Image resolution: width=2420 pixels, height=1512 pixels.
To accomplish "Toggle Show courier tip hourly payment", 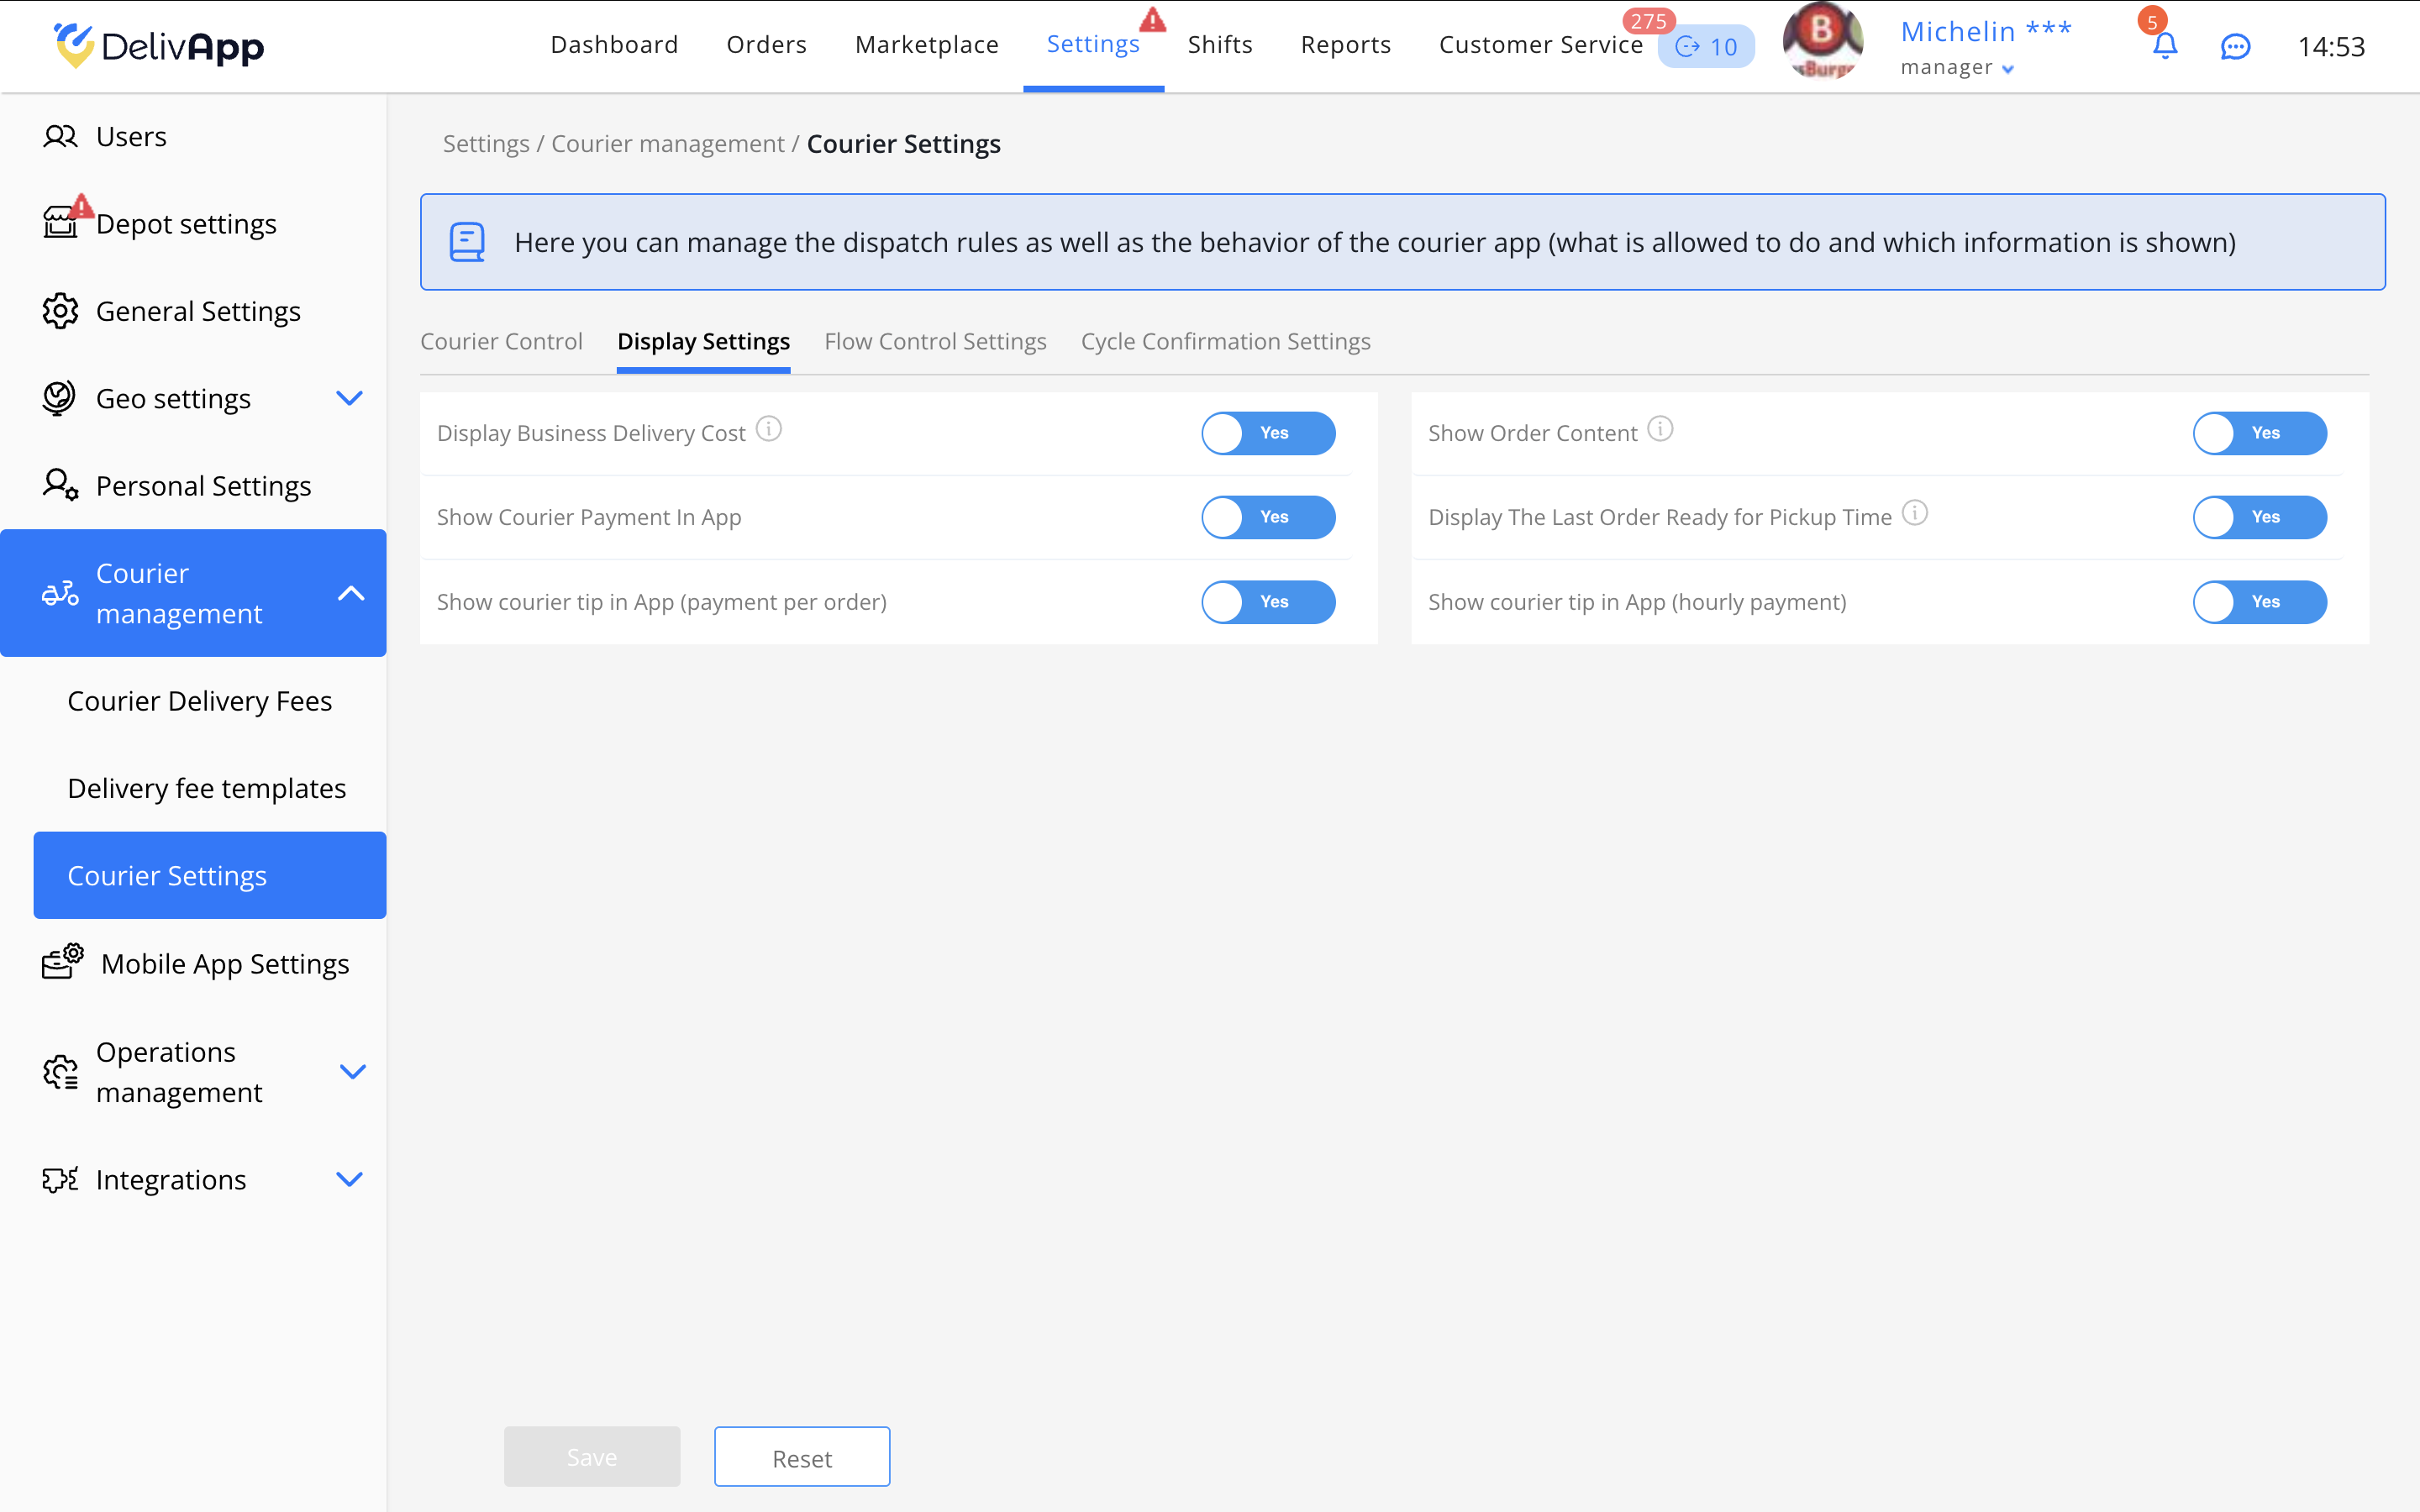I will click(x=2259, y=602).
